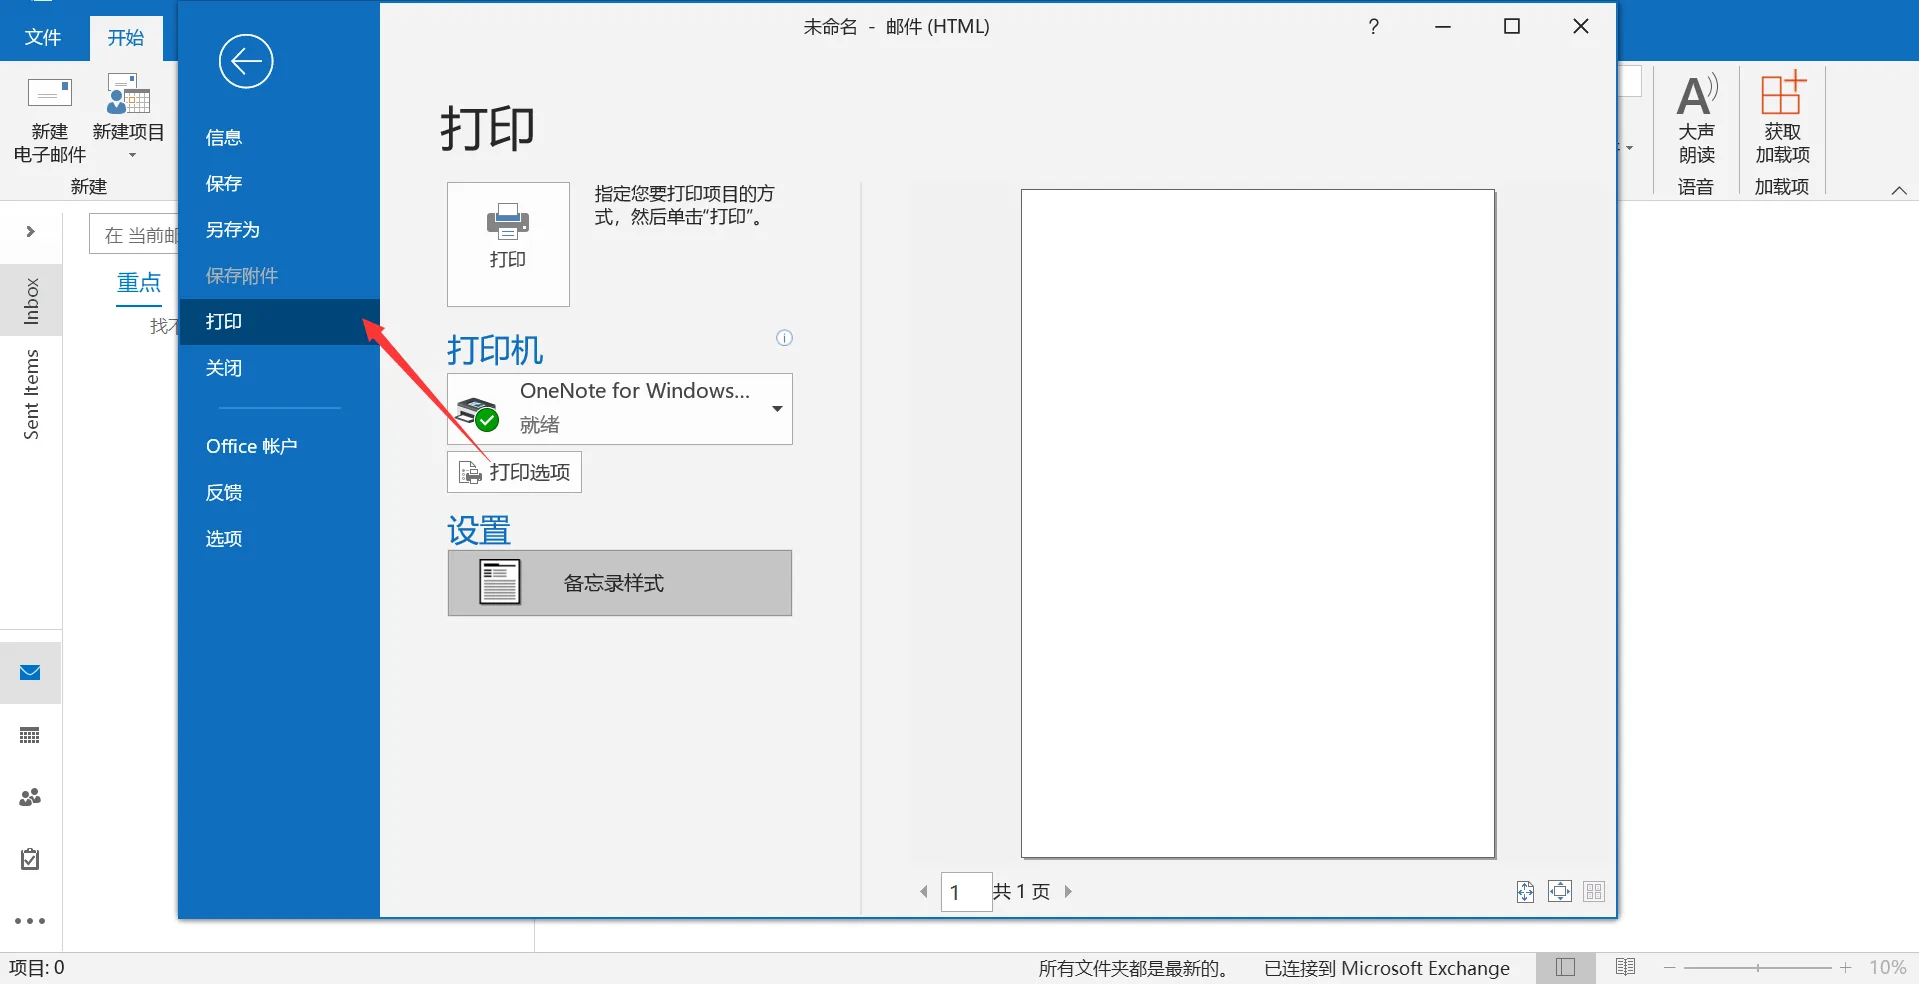1919x984 pixels.
Task: Switch to reading view in status bar
Action: pyautogui.click(x=1626, y=968)
